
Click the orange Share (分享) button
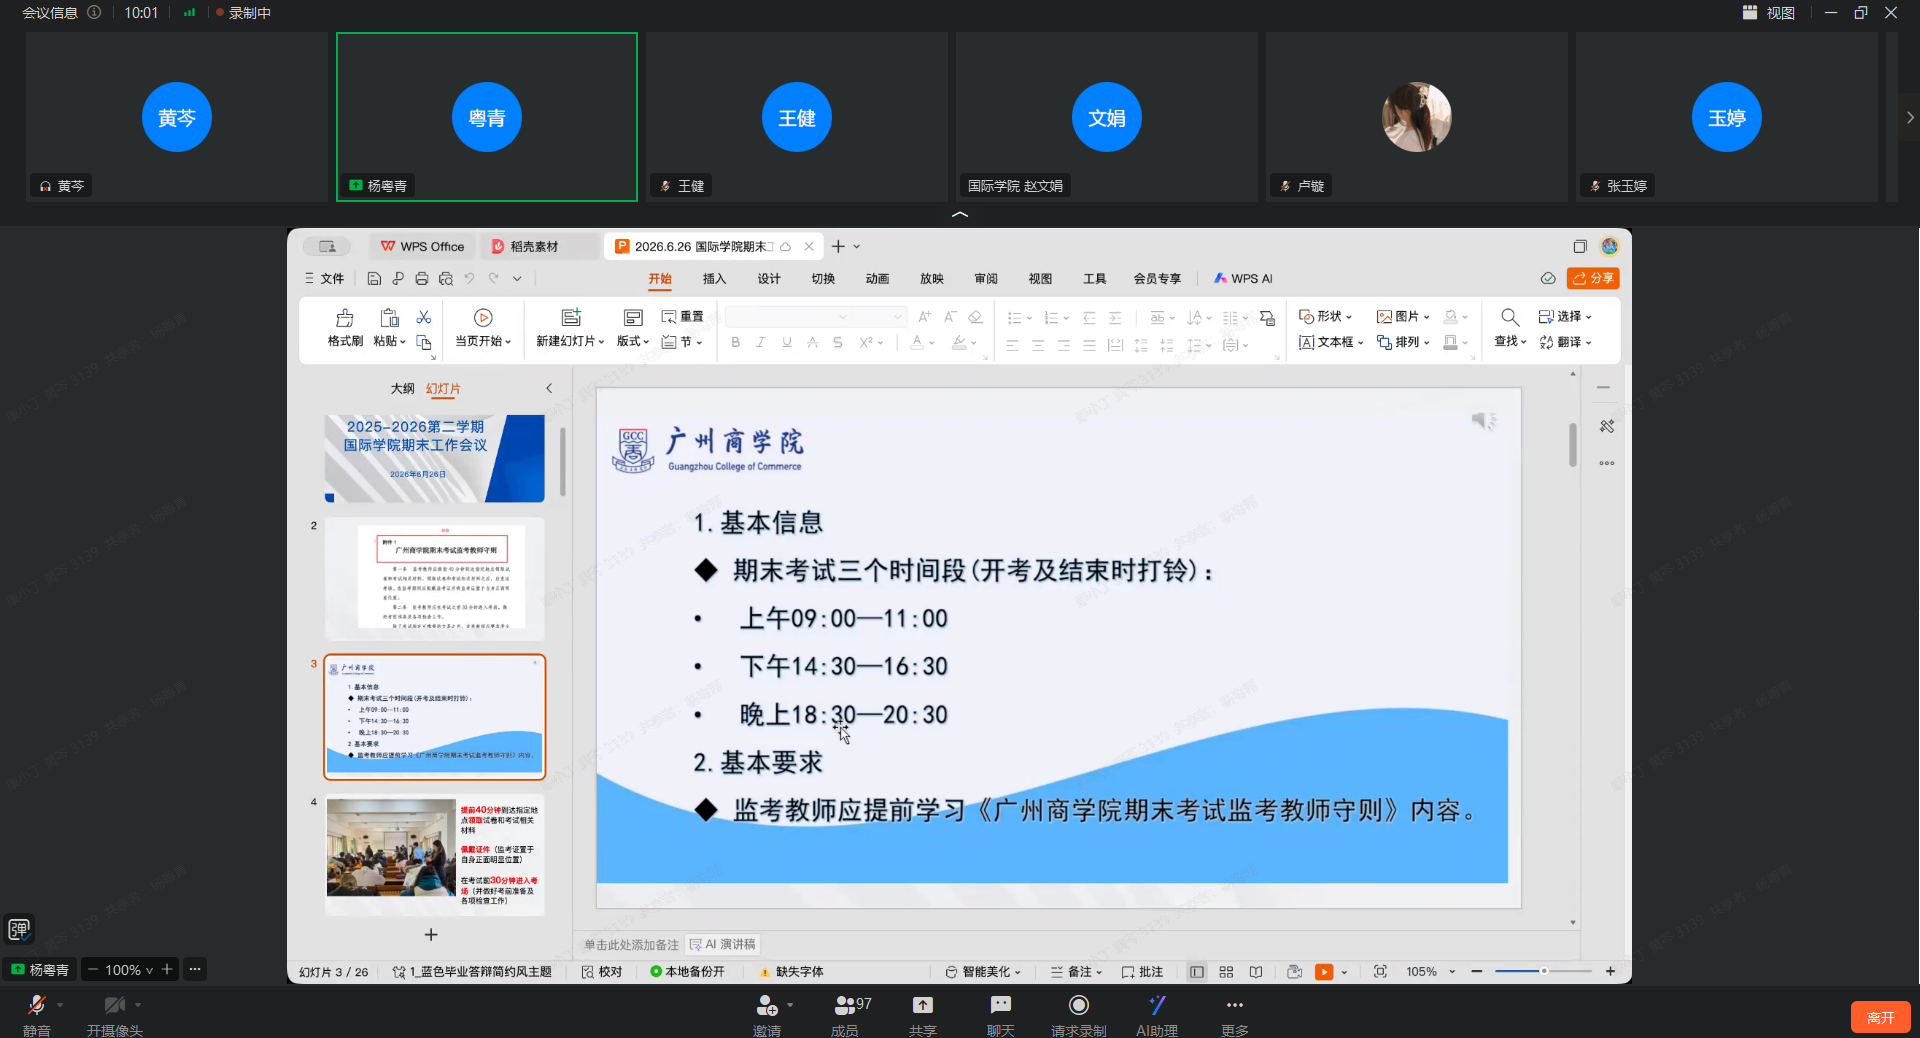point(1593,279)
